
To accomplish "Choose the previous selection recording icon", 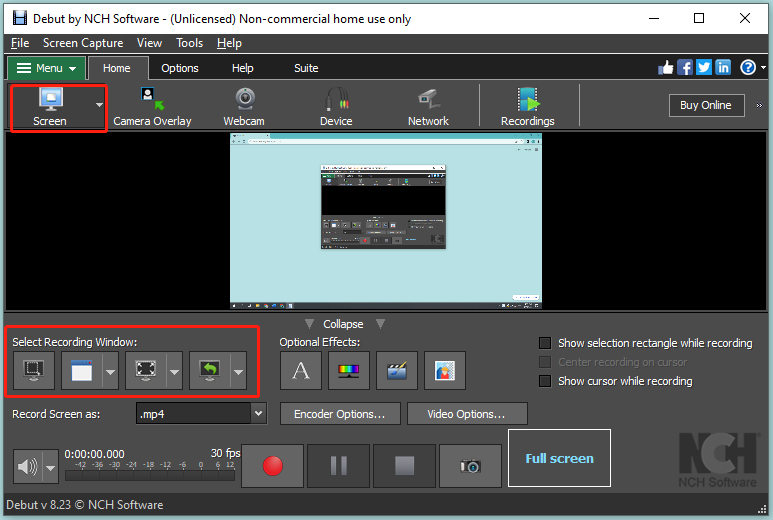I will tap(210, 371).
